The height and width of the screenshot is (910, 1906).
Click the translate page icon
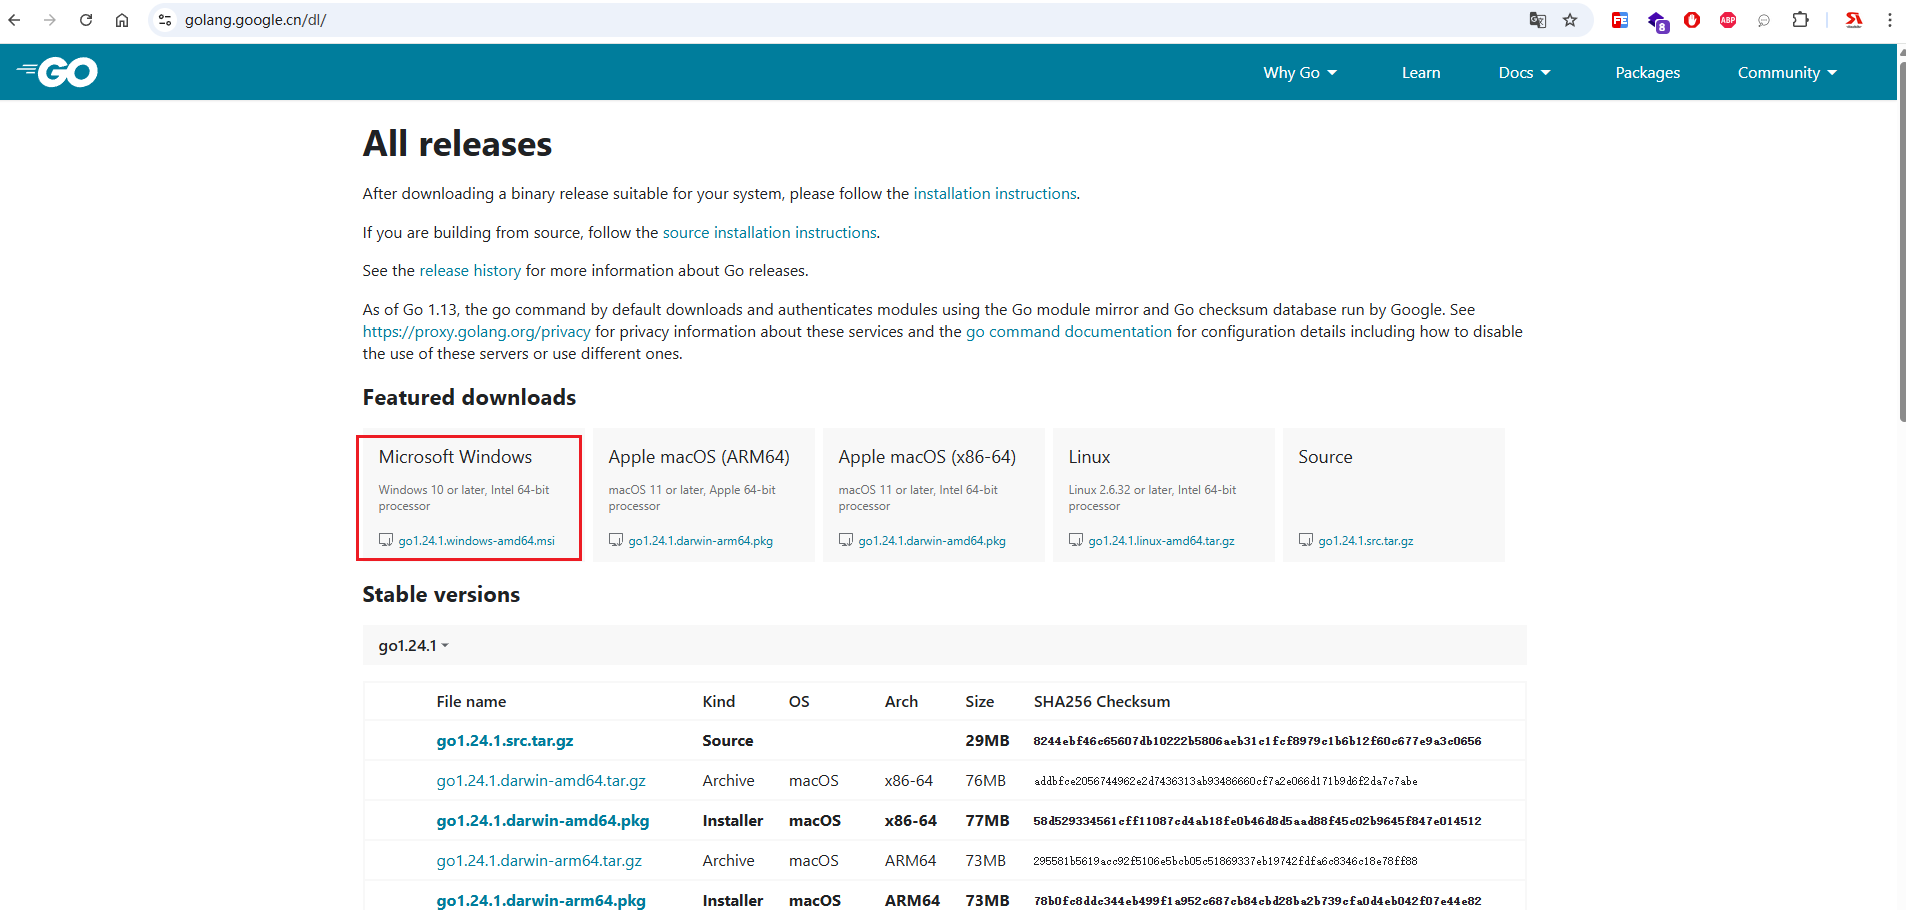[1538, 20]
